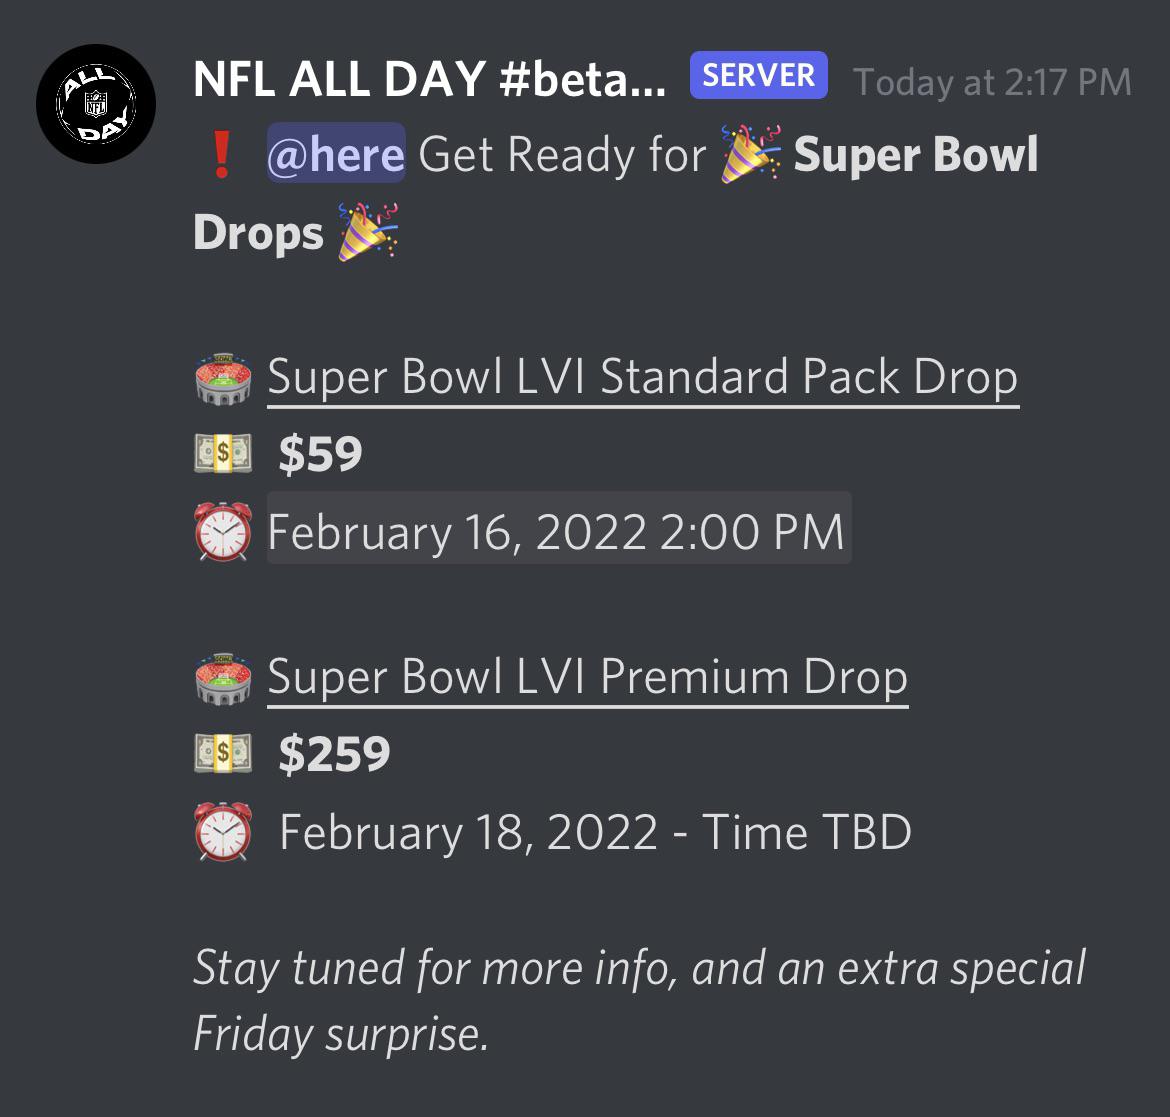The height and width of the screenshot is (1117, 1170).
Task: Select the February 16 date code block
Action: coord(557,531)
